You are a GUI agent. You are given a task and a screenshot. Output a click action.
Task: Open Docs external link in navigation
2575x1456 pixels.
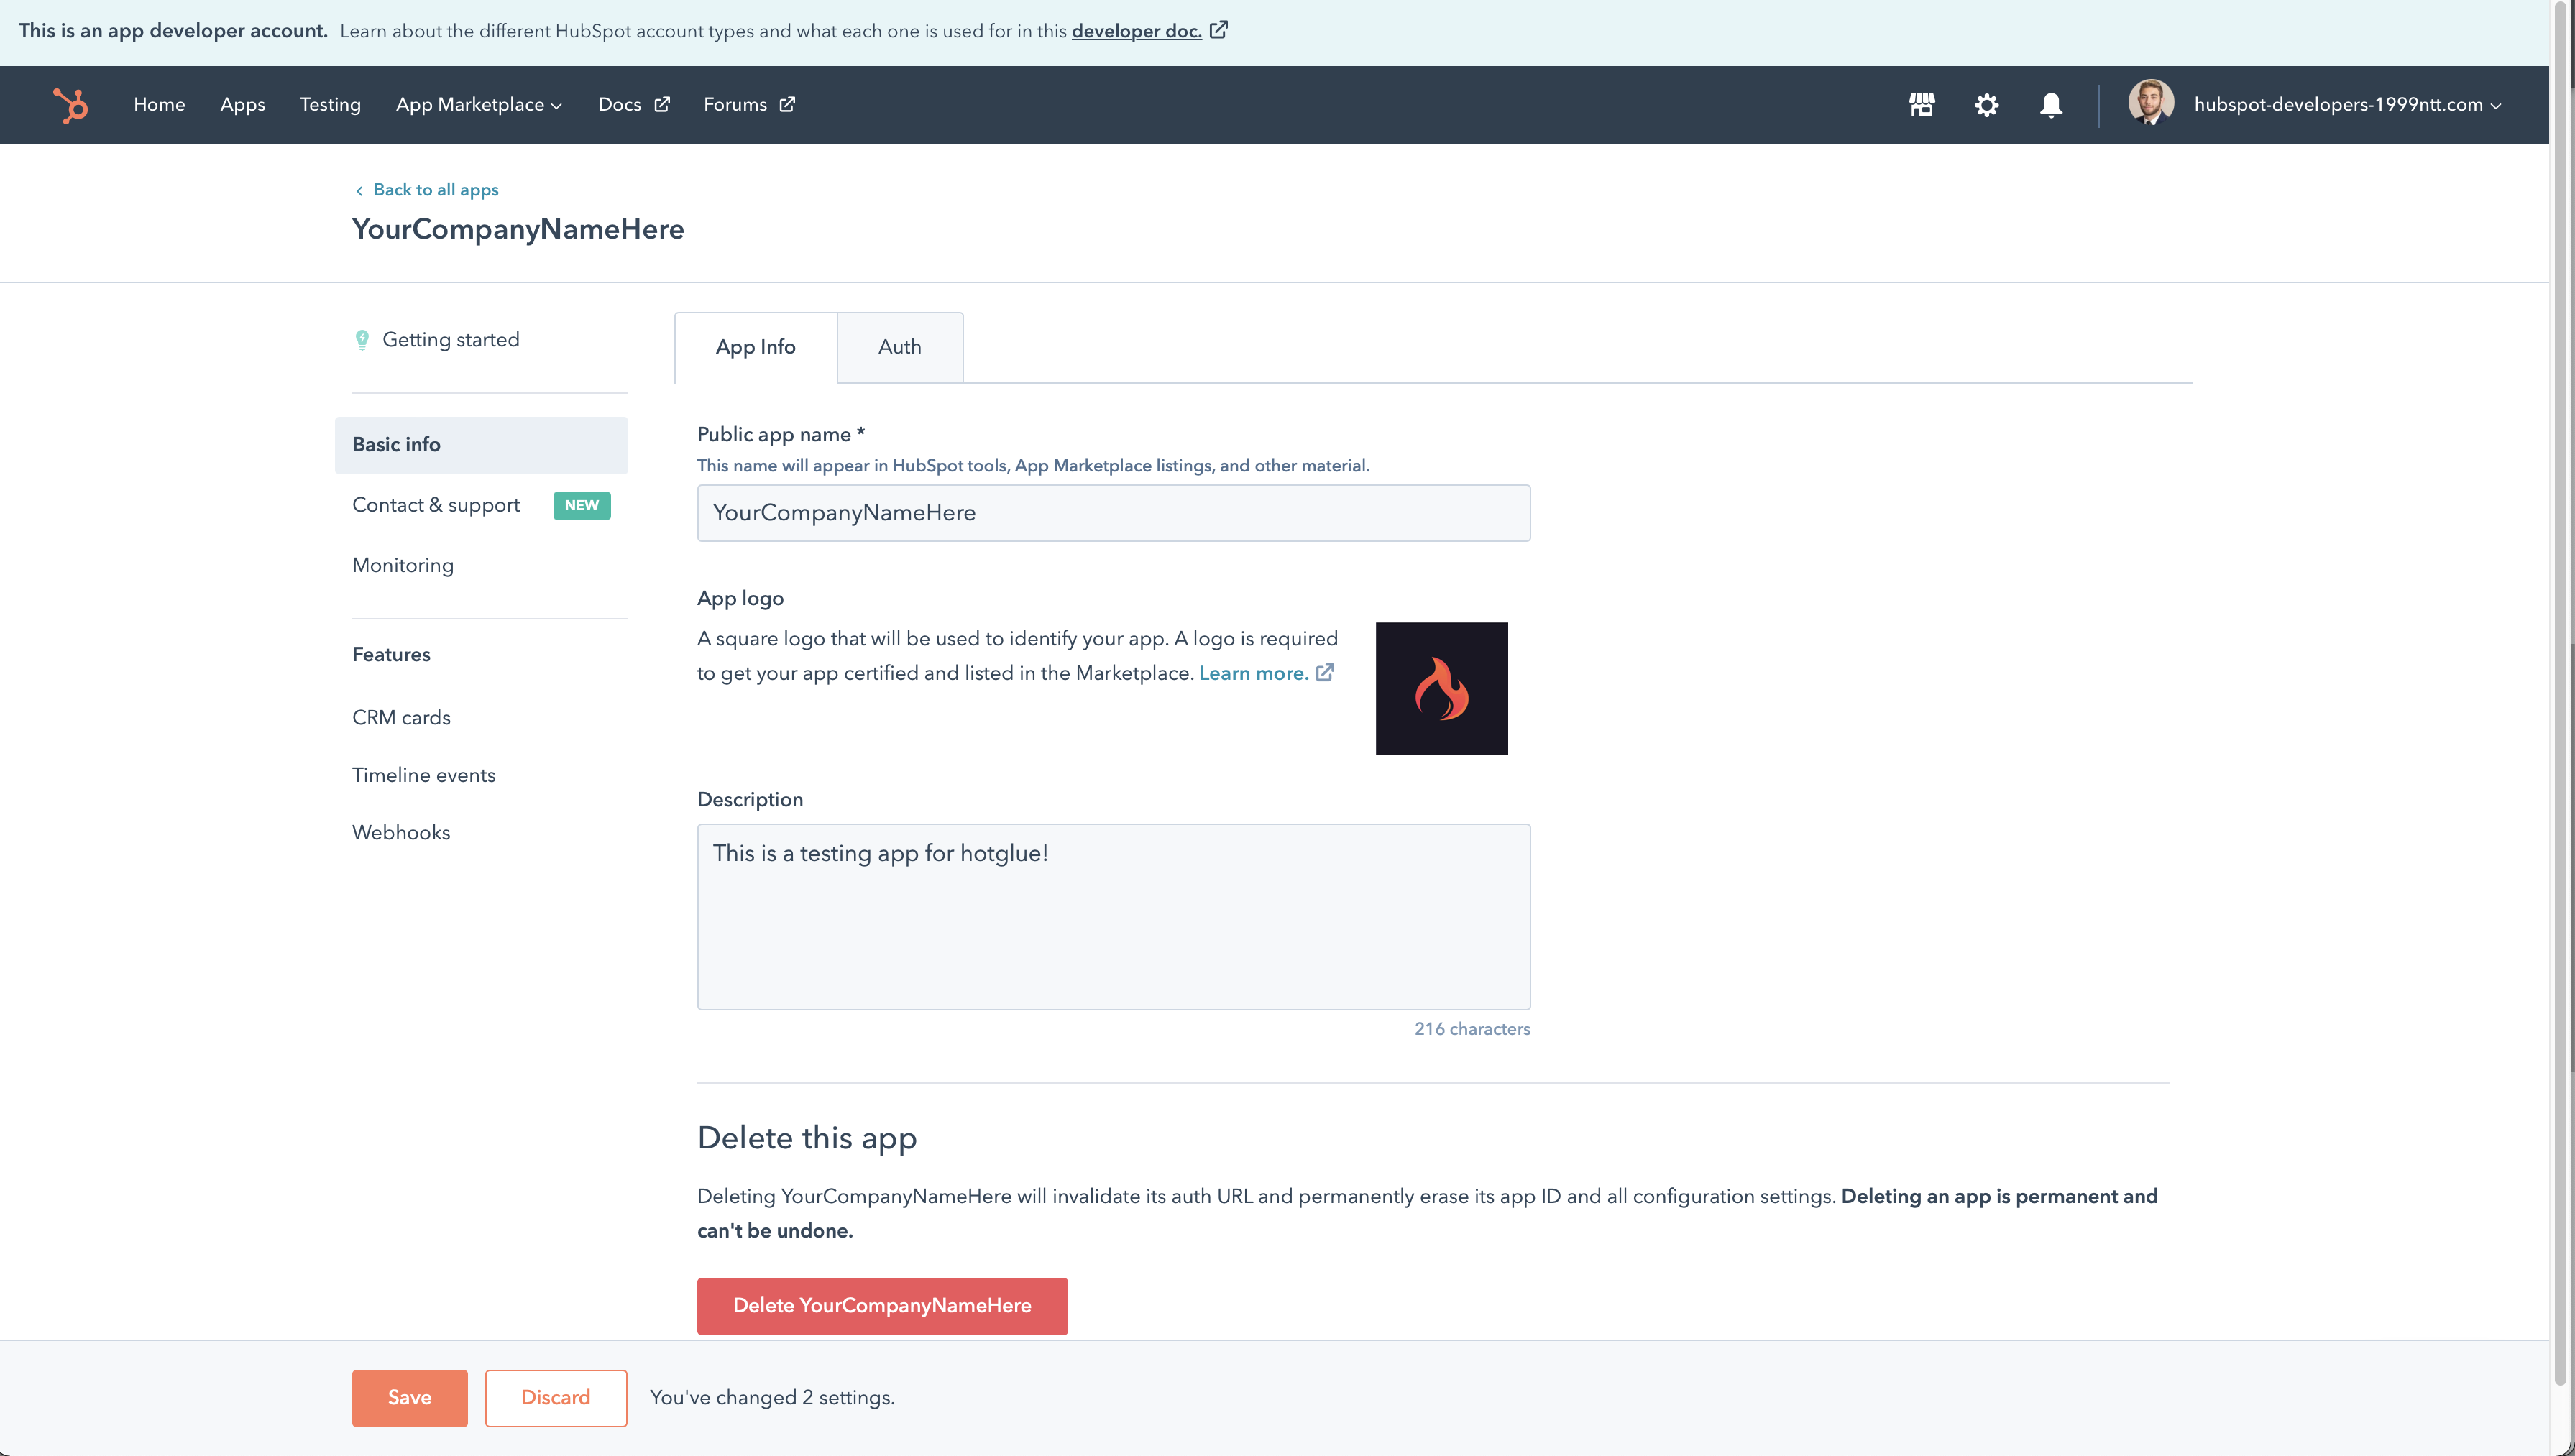634,105
